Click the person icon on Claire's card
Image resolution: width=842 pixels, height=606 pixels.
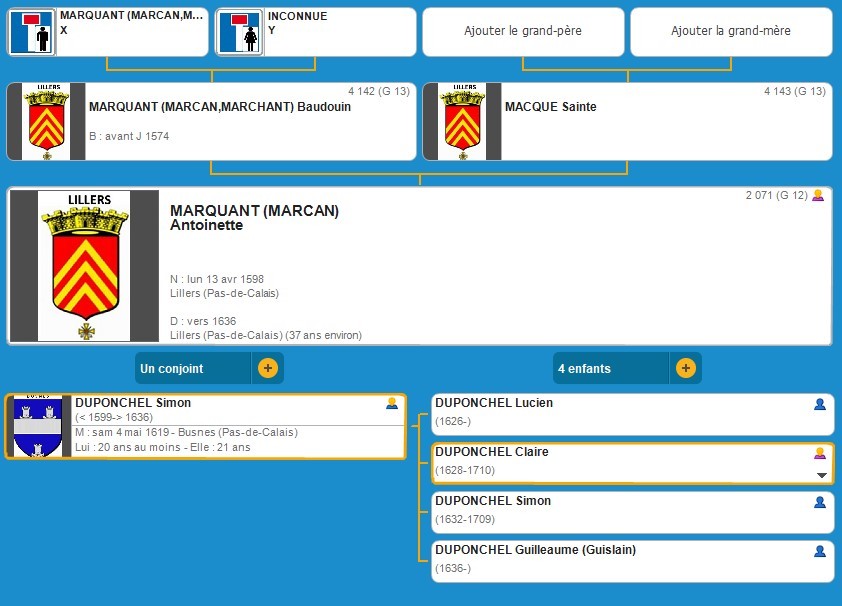(x=820, y=453)
